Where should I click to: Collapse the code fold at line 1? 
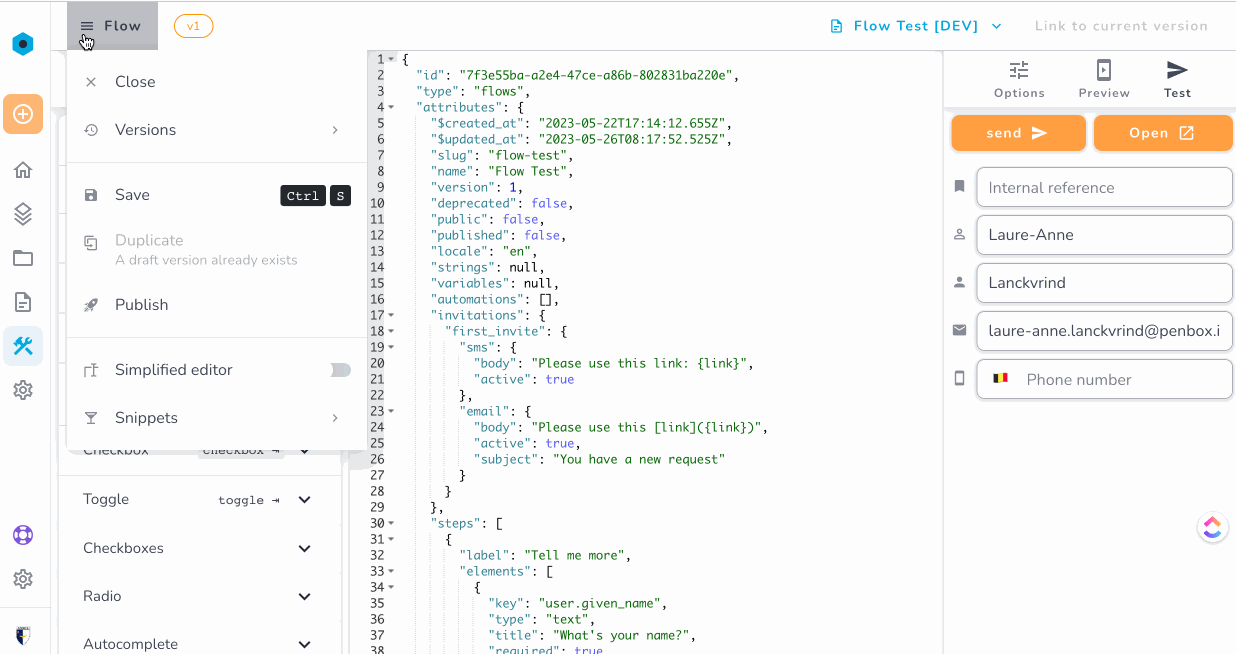tap(391, 59)
